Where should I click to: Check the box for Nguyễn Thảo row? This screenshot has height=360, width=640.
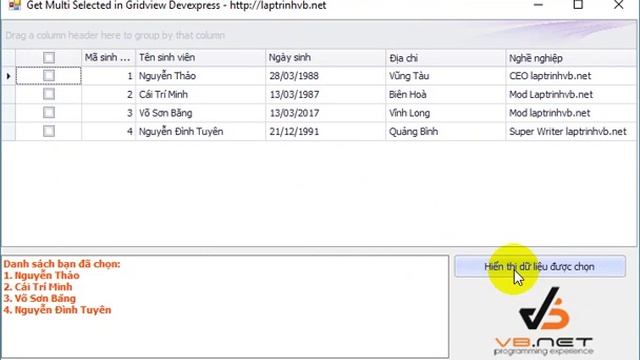pos(49,76)
